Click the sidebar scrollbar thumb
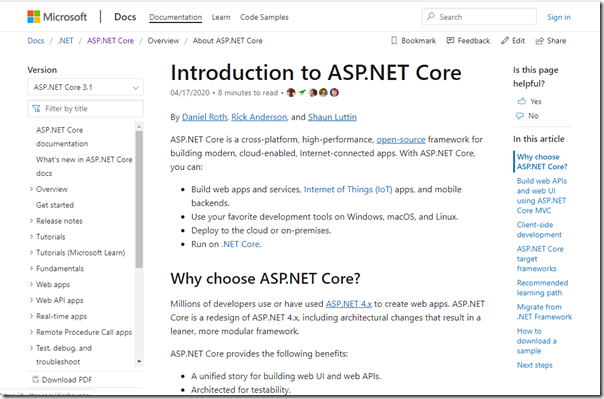This screenshot has height=399, width=604. pyautogui.click(x=139, y=199)
